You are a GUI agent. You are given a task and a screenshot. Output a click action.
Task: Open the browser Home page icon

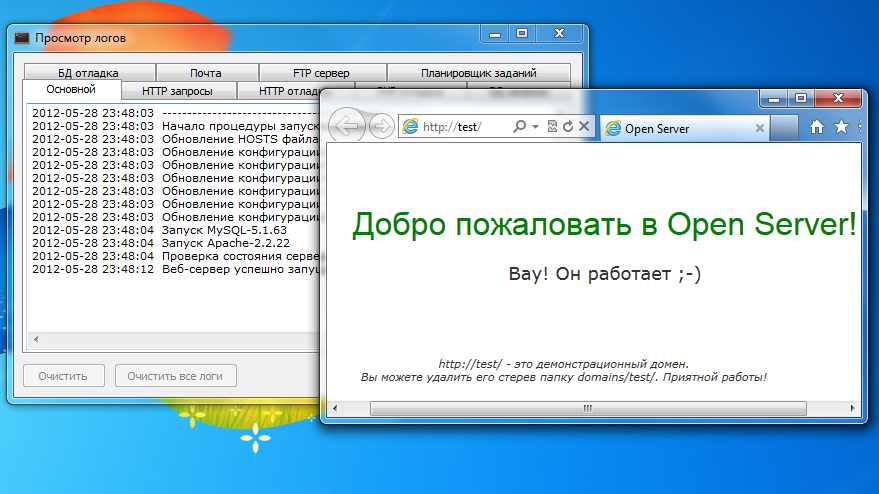[x=817, y=127]
